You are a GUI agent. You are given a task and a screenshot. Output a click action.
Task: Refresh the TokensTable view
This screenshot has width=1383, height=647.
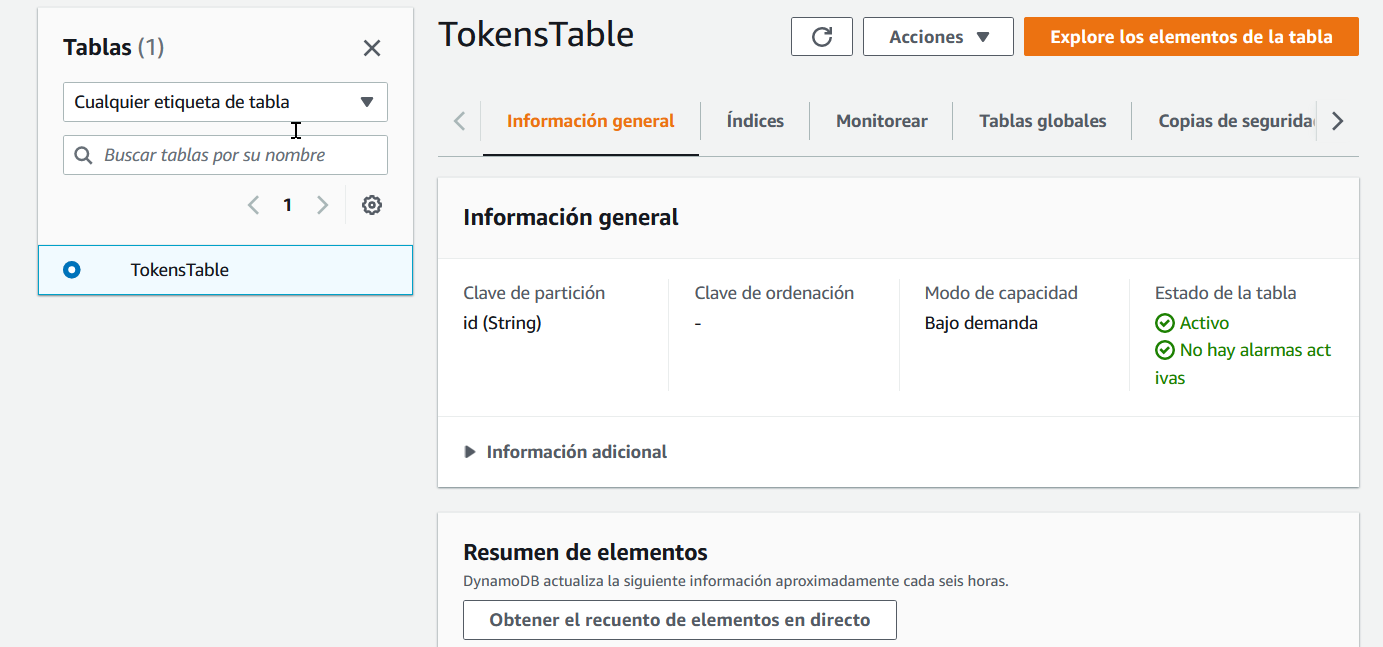pyautogui.click(x=821, y=36)
